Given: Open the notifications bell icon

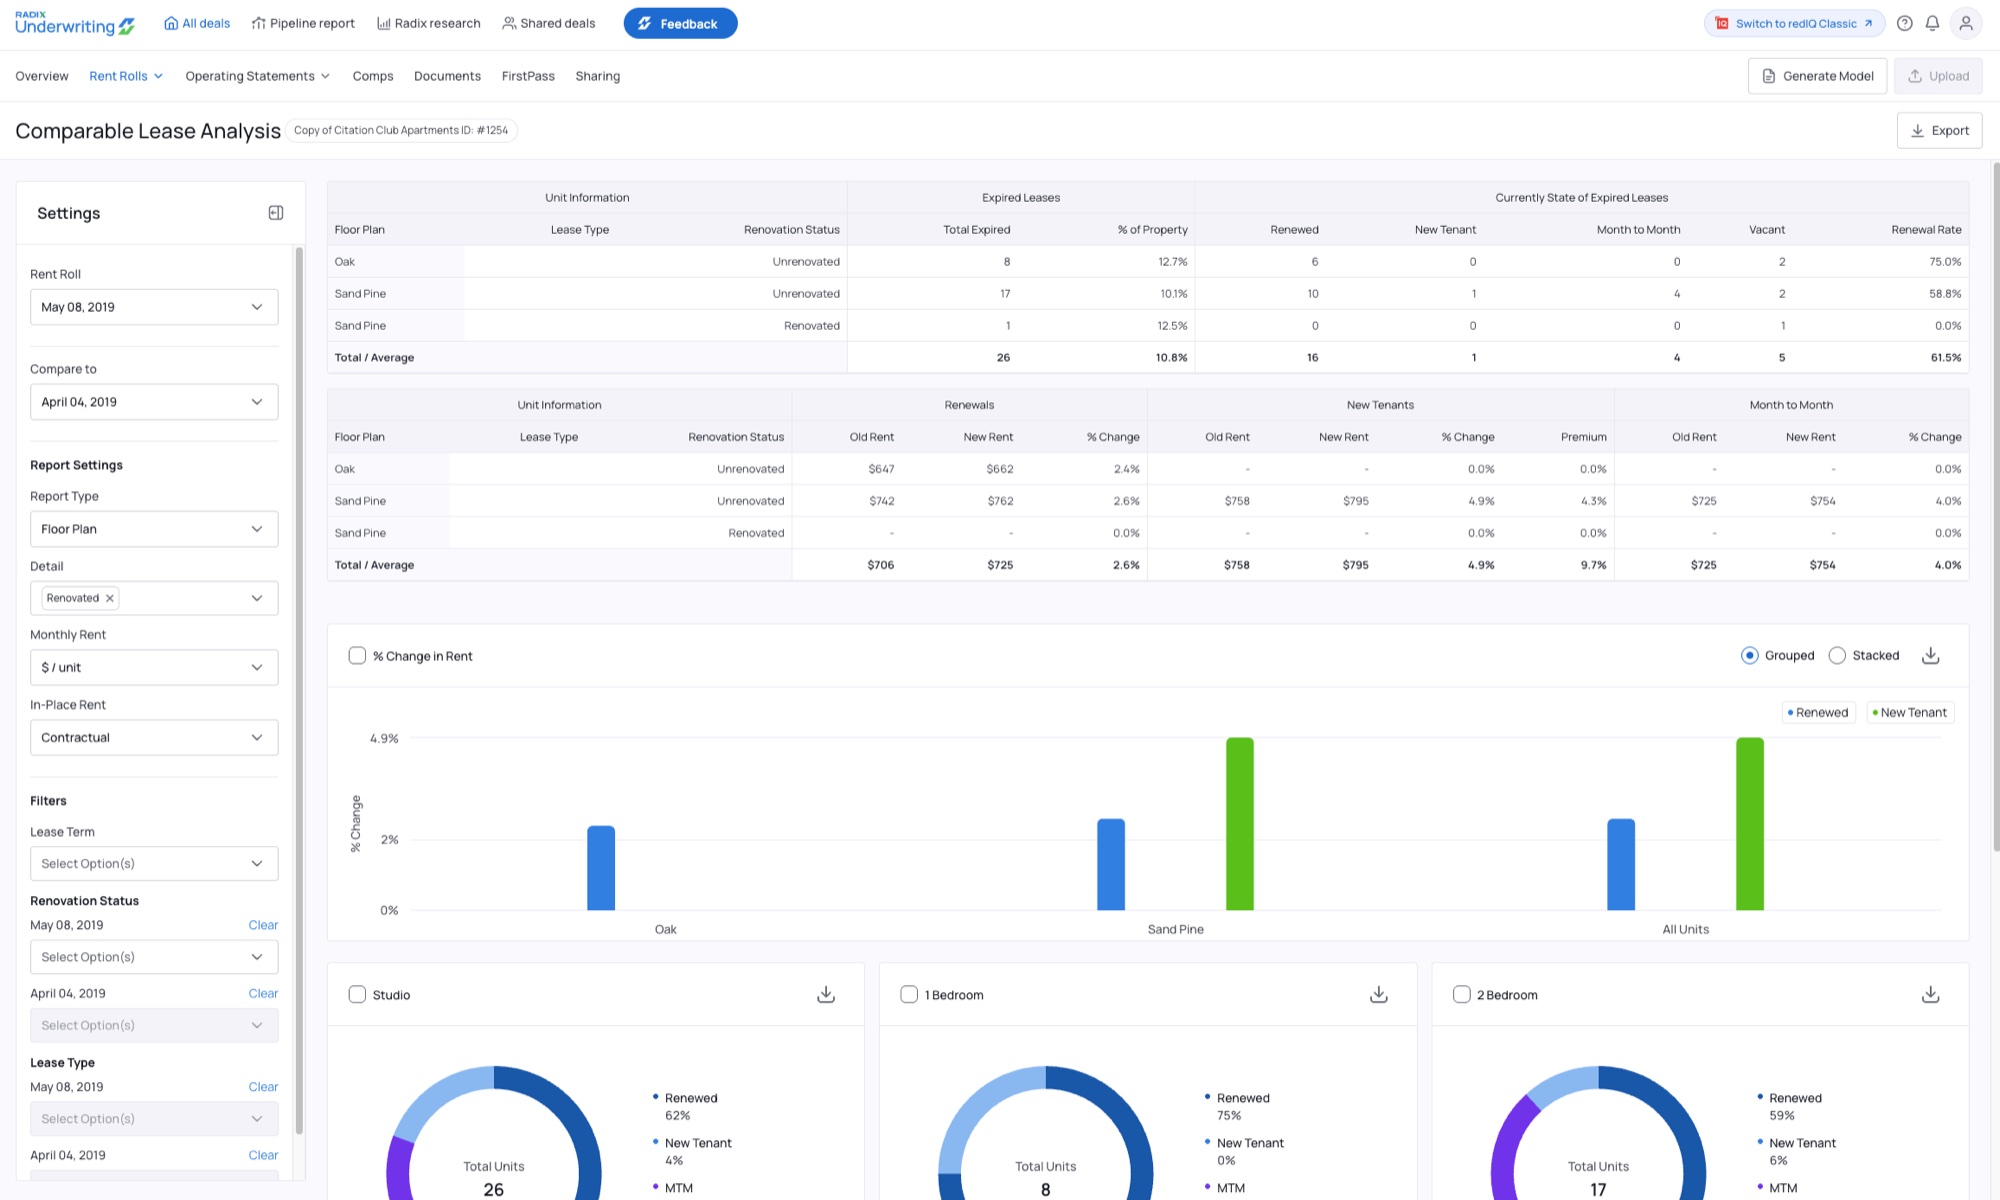Looking at the screenshot, I should point(1932,23).
